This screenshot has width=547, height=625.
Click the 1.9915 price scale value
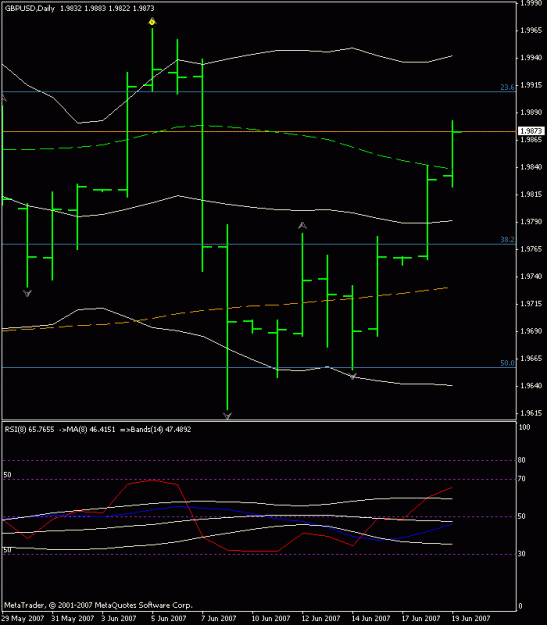531,85
